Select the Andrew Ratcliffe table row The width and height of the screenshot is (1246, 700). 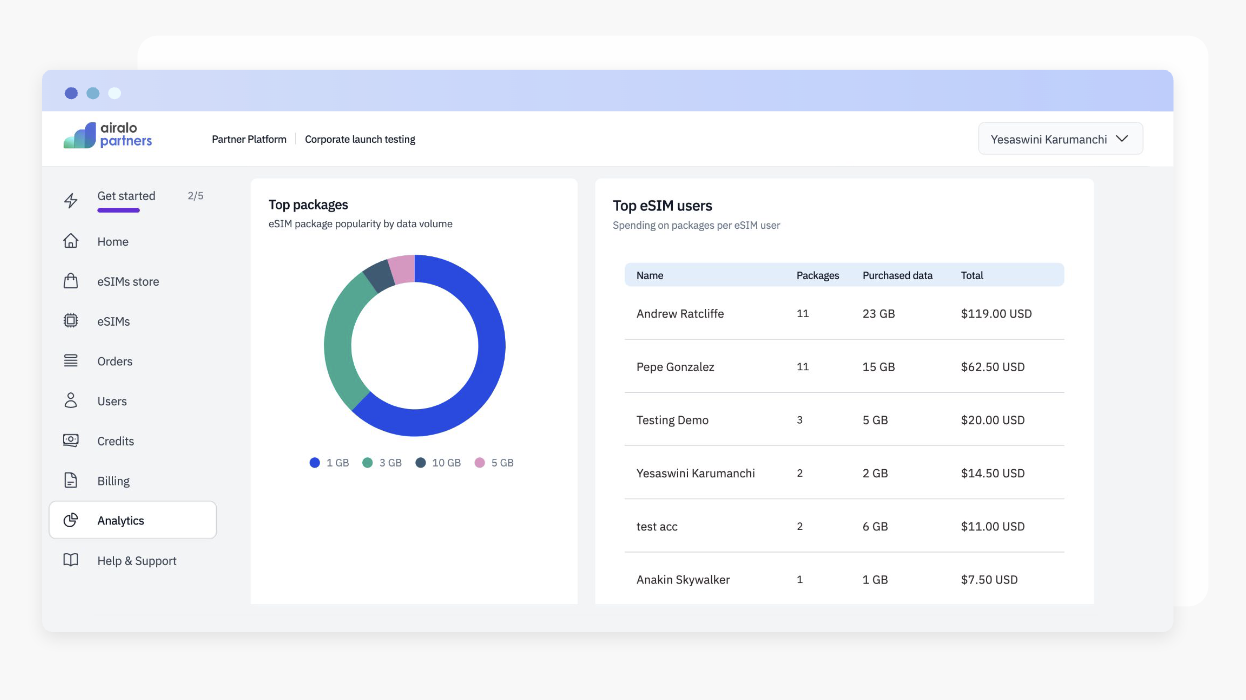(x=843, y=313)
